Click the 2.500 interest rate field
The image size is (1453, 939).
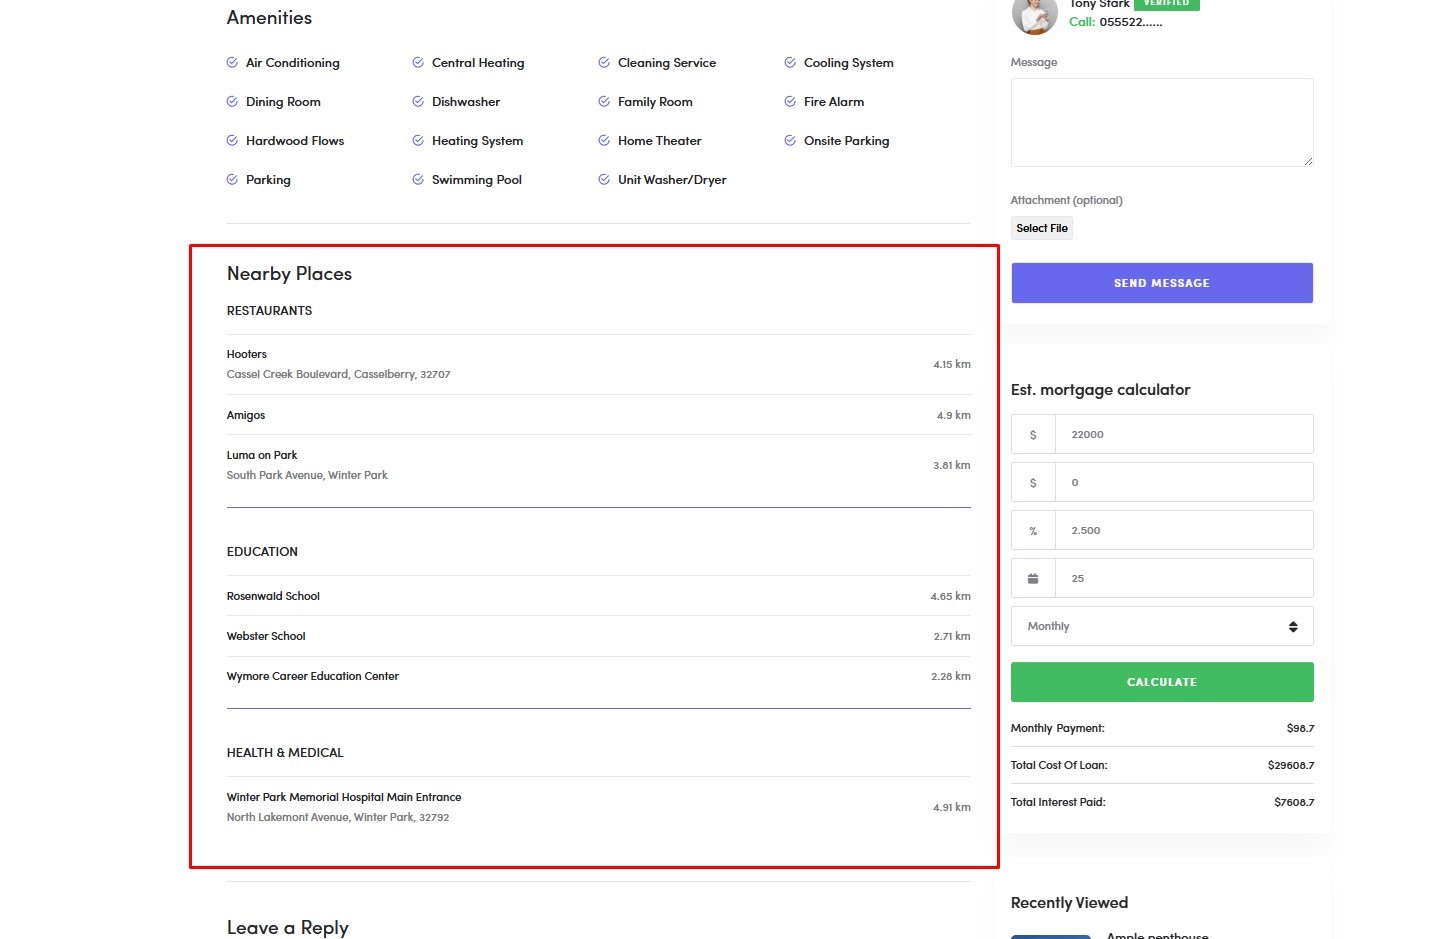[1184, 530]
